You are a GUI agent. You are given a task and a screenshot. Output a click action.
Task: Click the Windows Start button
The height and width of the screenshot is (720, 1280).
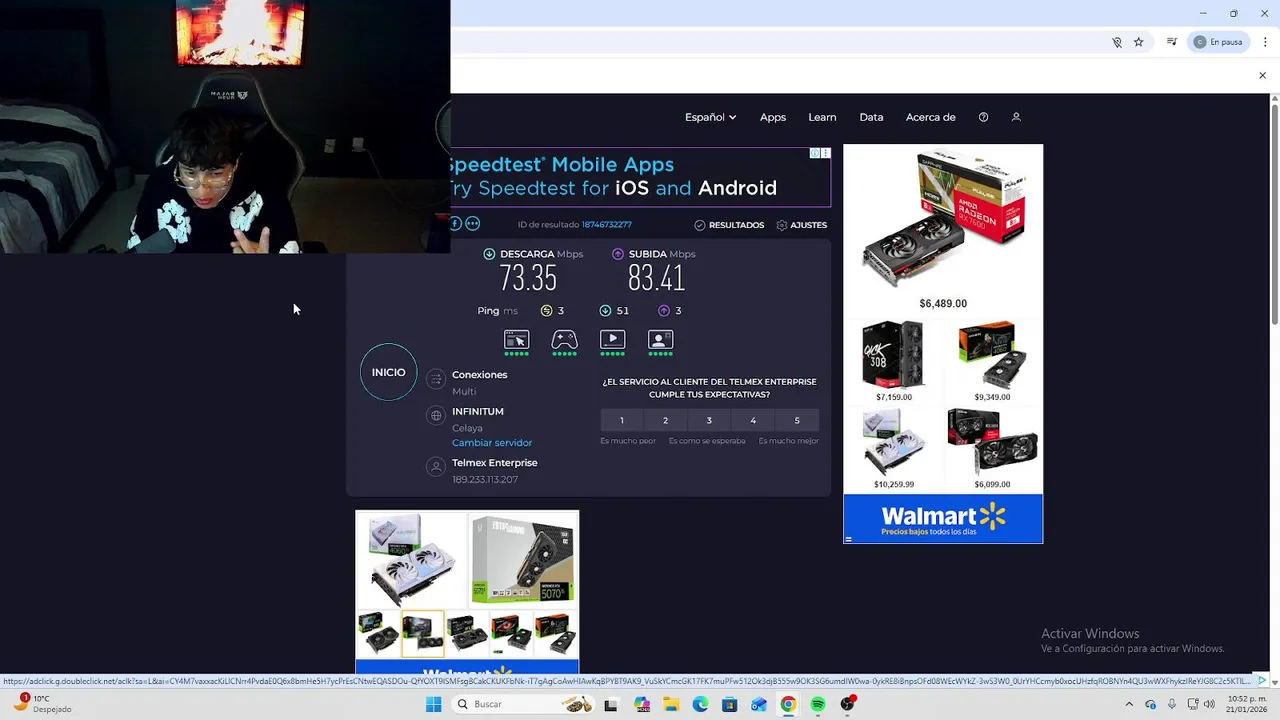[433, 704]
